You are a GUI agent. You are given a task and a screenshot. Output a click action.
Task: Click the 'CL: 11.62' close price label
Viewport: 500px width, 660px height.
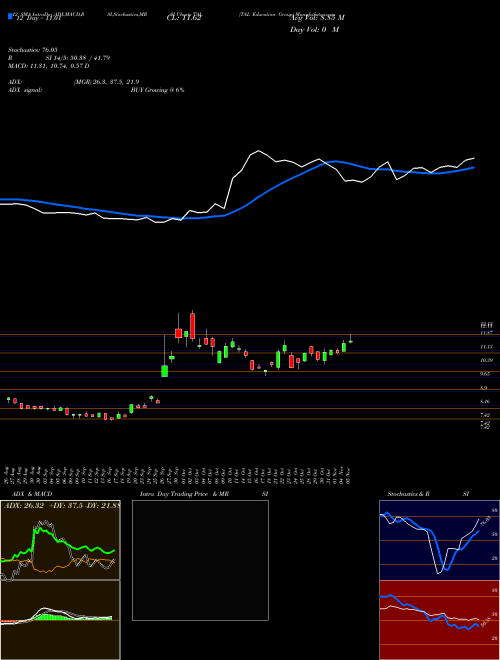(x=184, y=18)
